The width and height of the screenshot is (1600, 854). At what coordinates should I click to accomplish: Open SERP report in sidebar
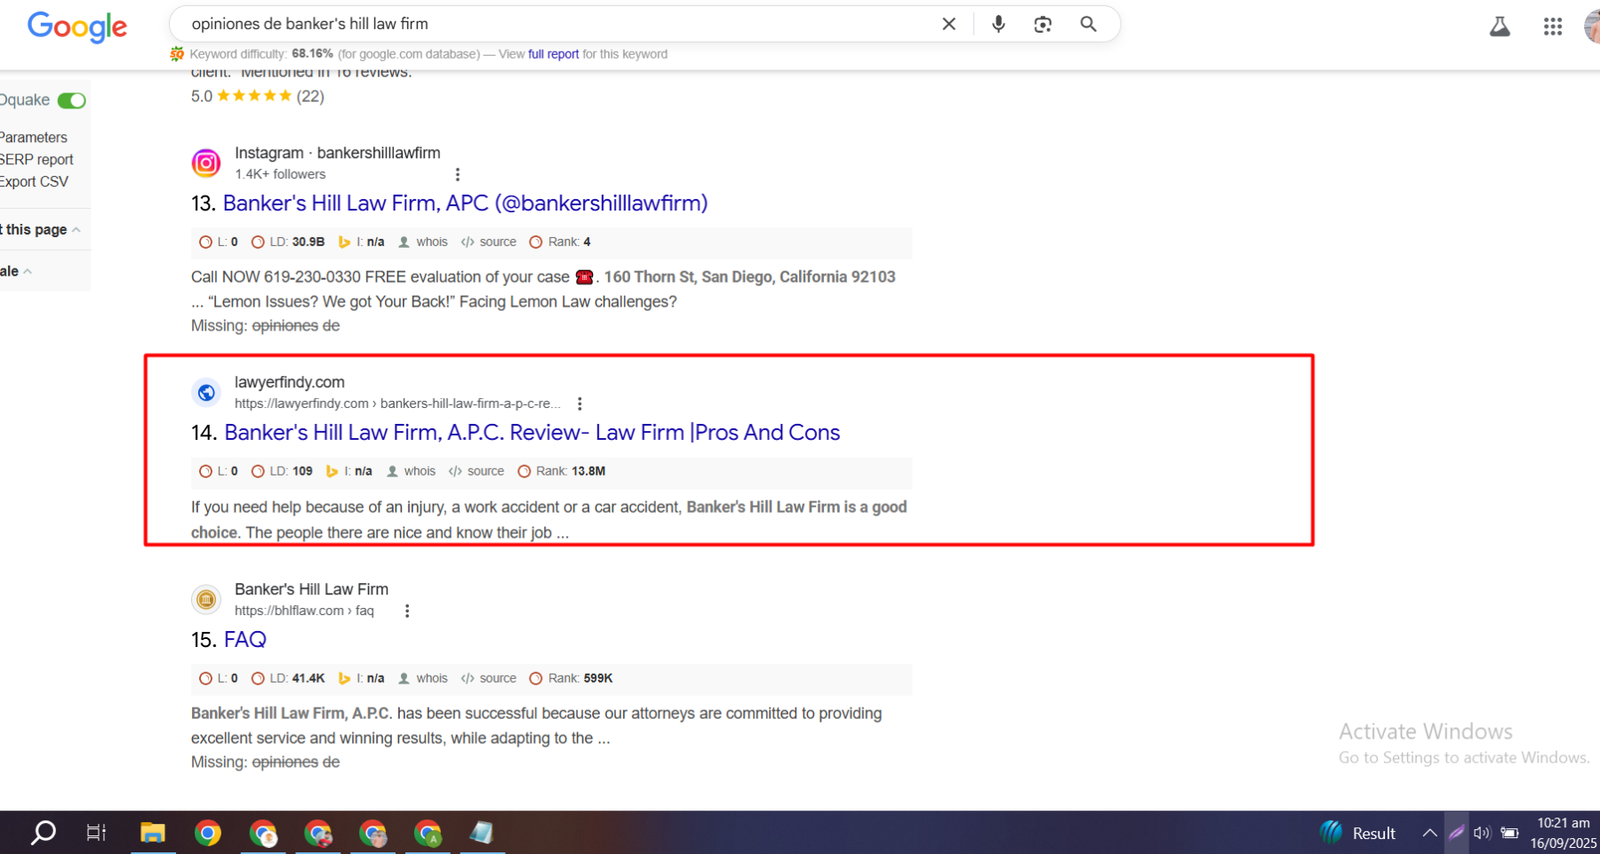point(37,160)
